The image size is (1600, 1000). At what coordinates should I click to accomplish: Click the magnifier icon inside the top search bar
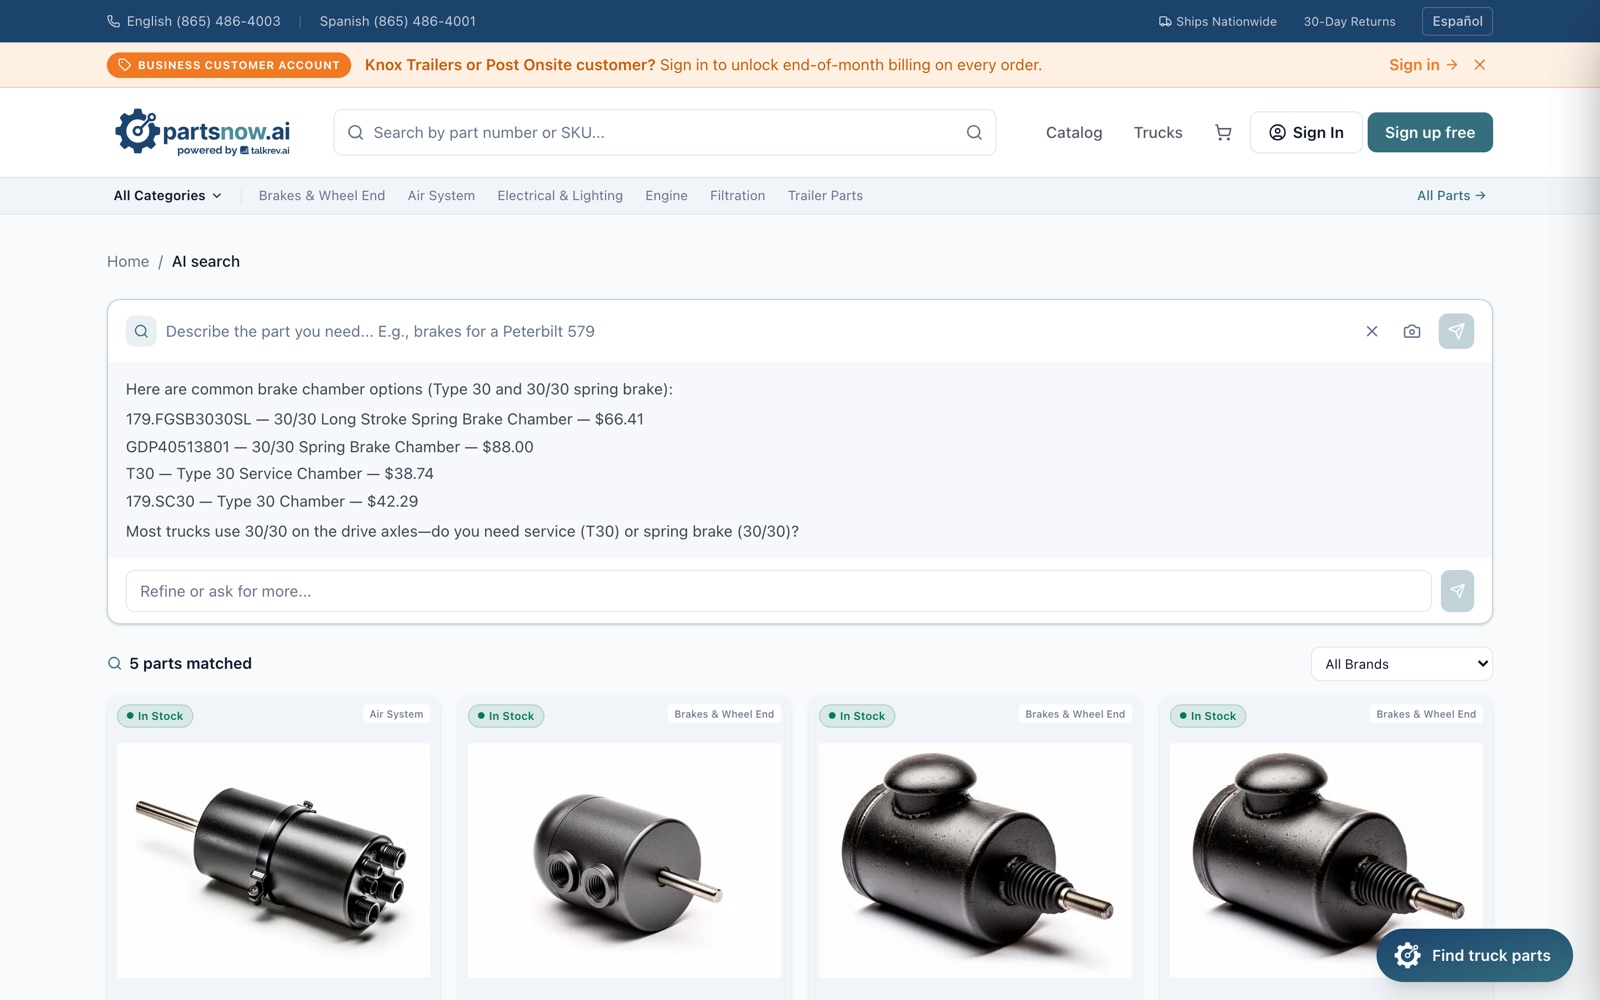(974, 132)
